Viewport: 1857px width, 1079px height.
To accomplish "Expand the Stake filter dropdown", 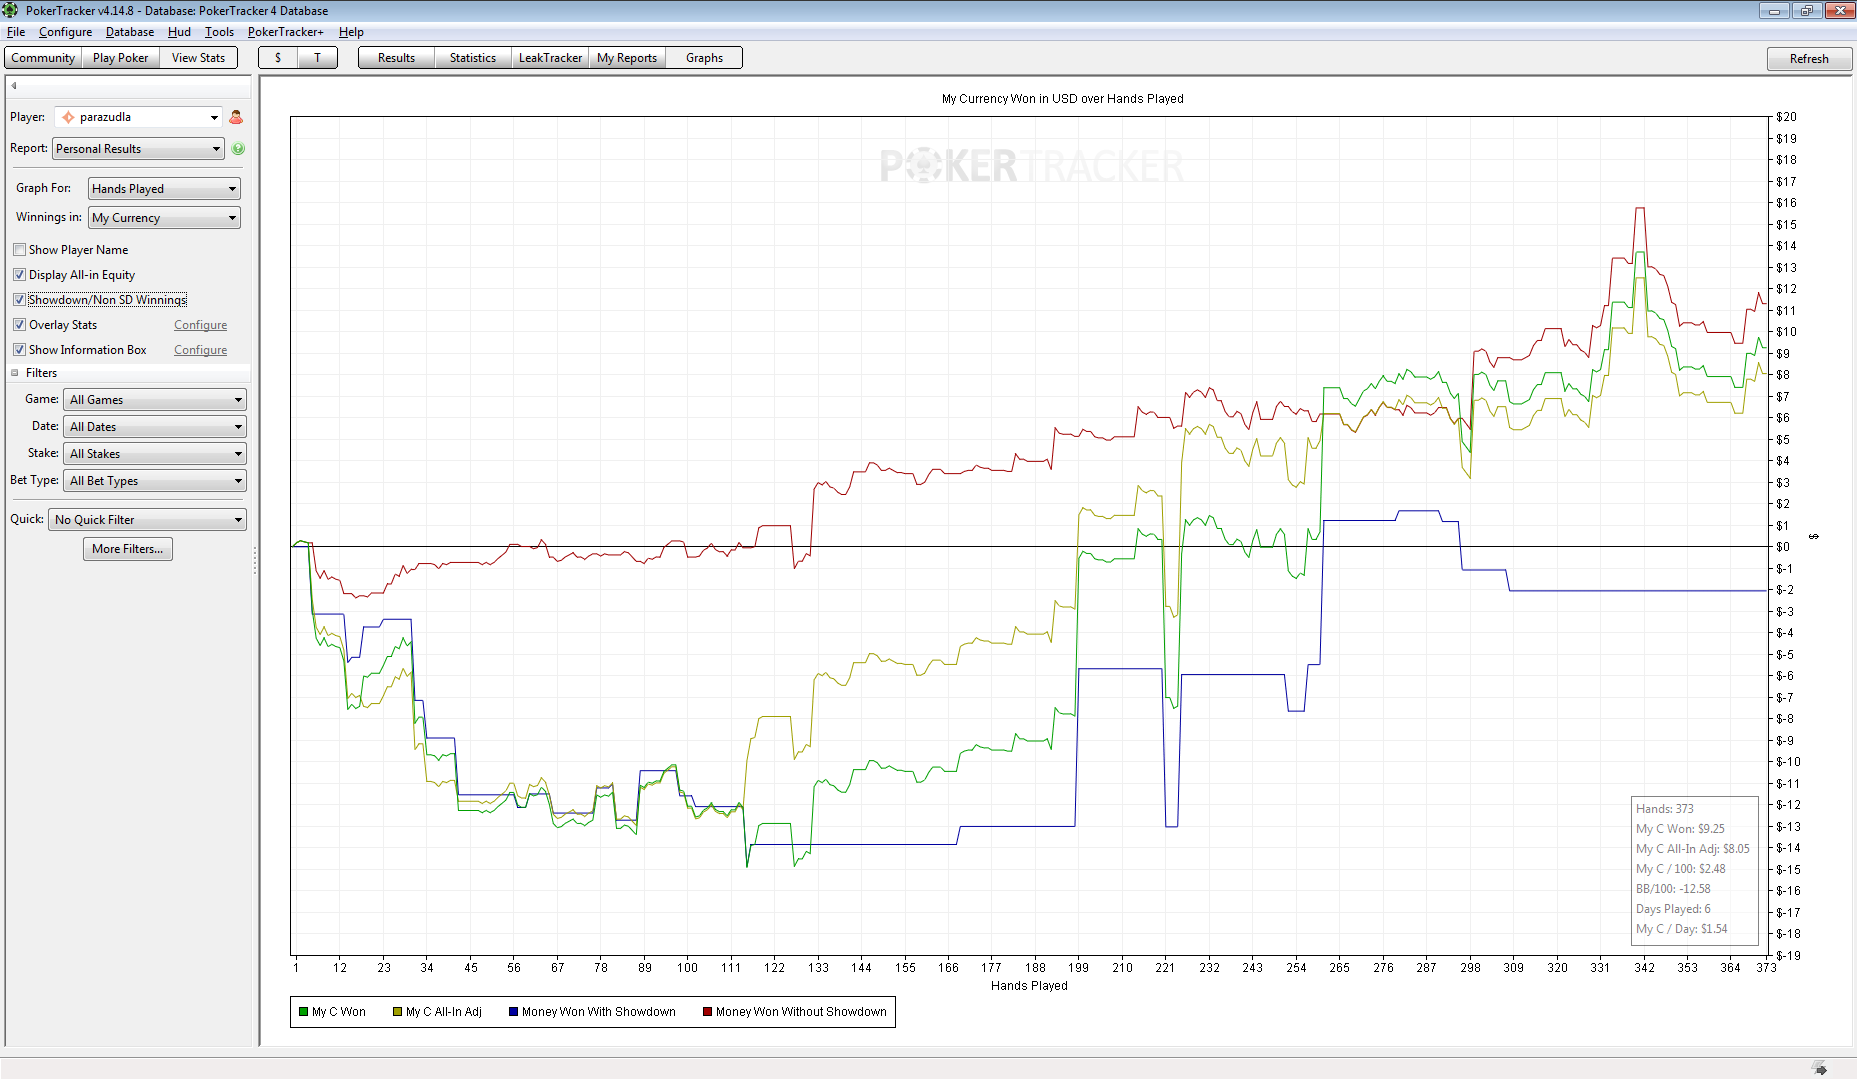I will click(155, 454).
